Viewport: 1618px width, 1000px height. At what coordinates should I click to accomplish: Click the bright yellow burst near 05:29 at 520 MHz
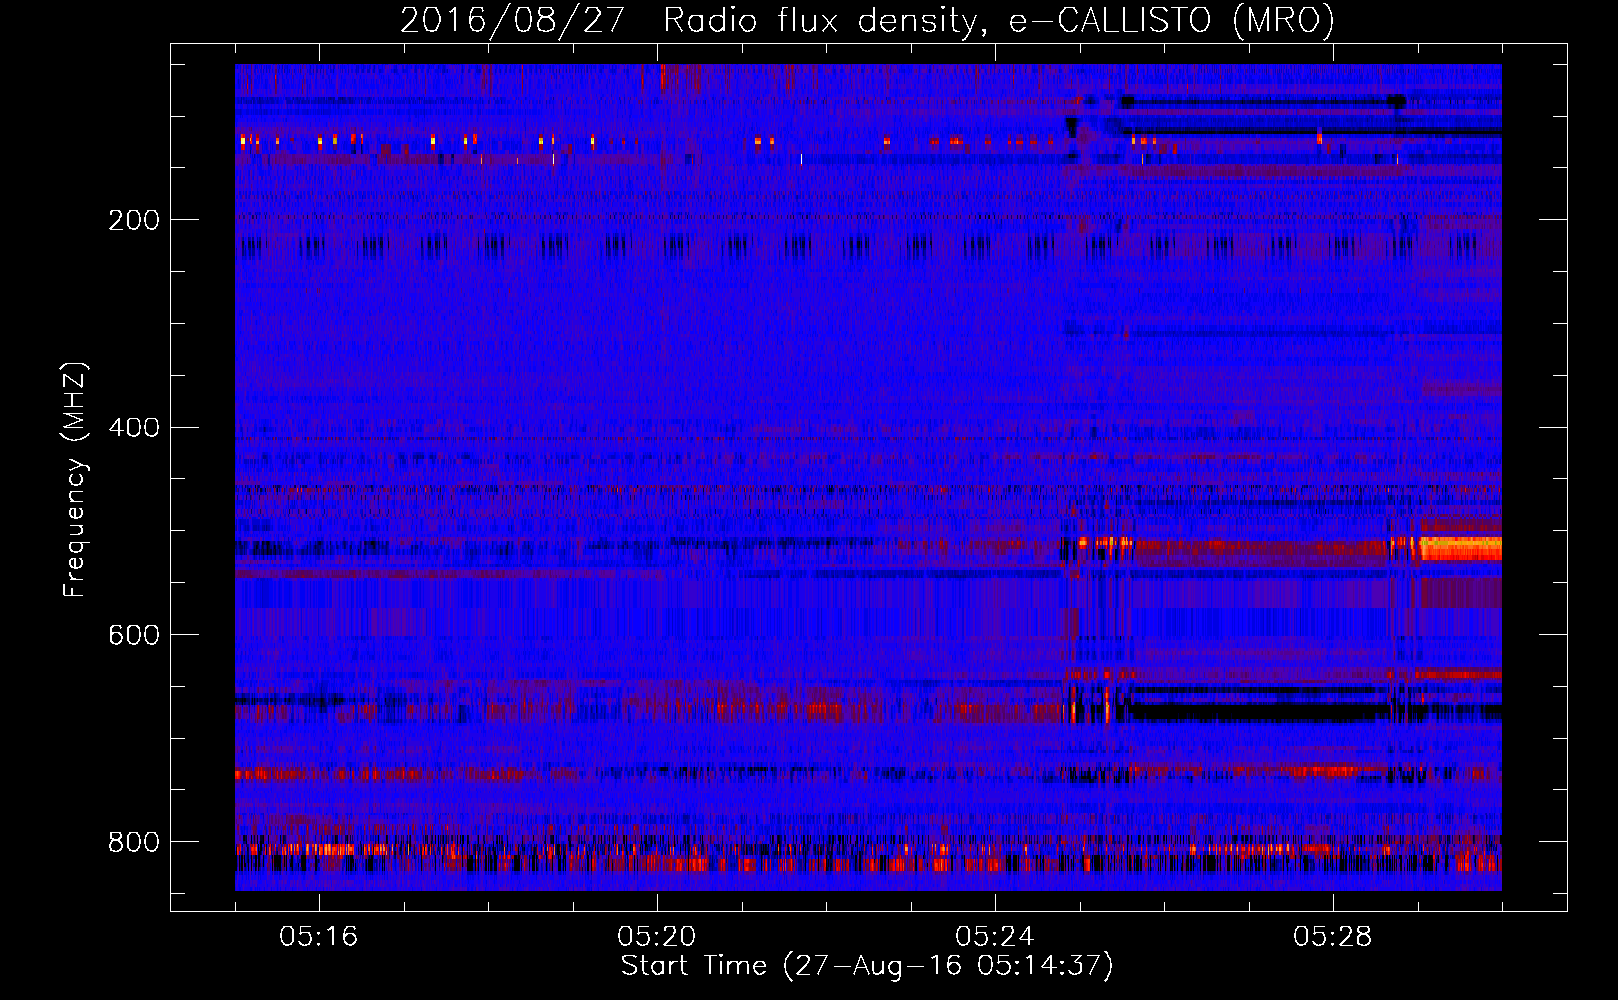[x=1461, y=548]
